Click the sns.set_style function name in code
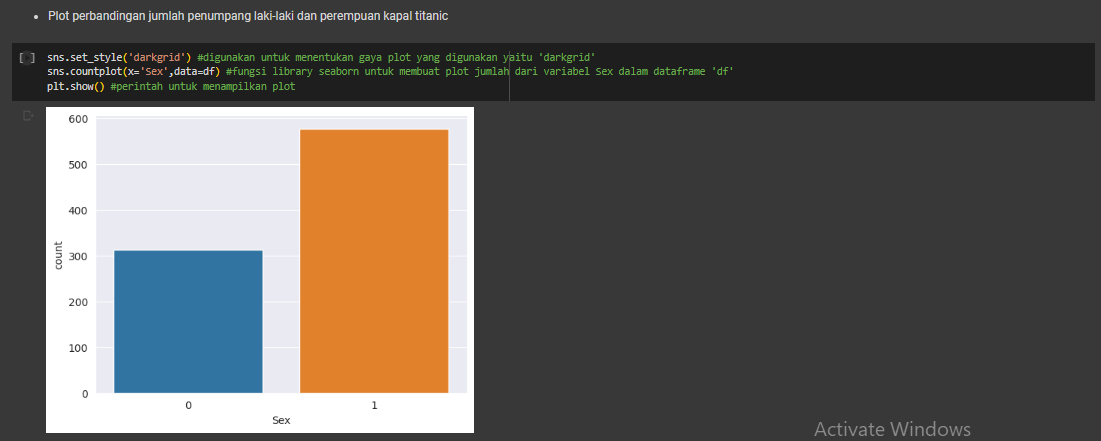Image resolution: width=1101 pixels, height=441 pixels. (x=84, y=58)
